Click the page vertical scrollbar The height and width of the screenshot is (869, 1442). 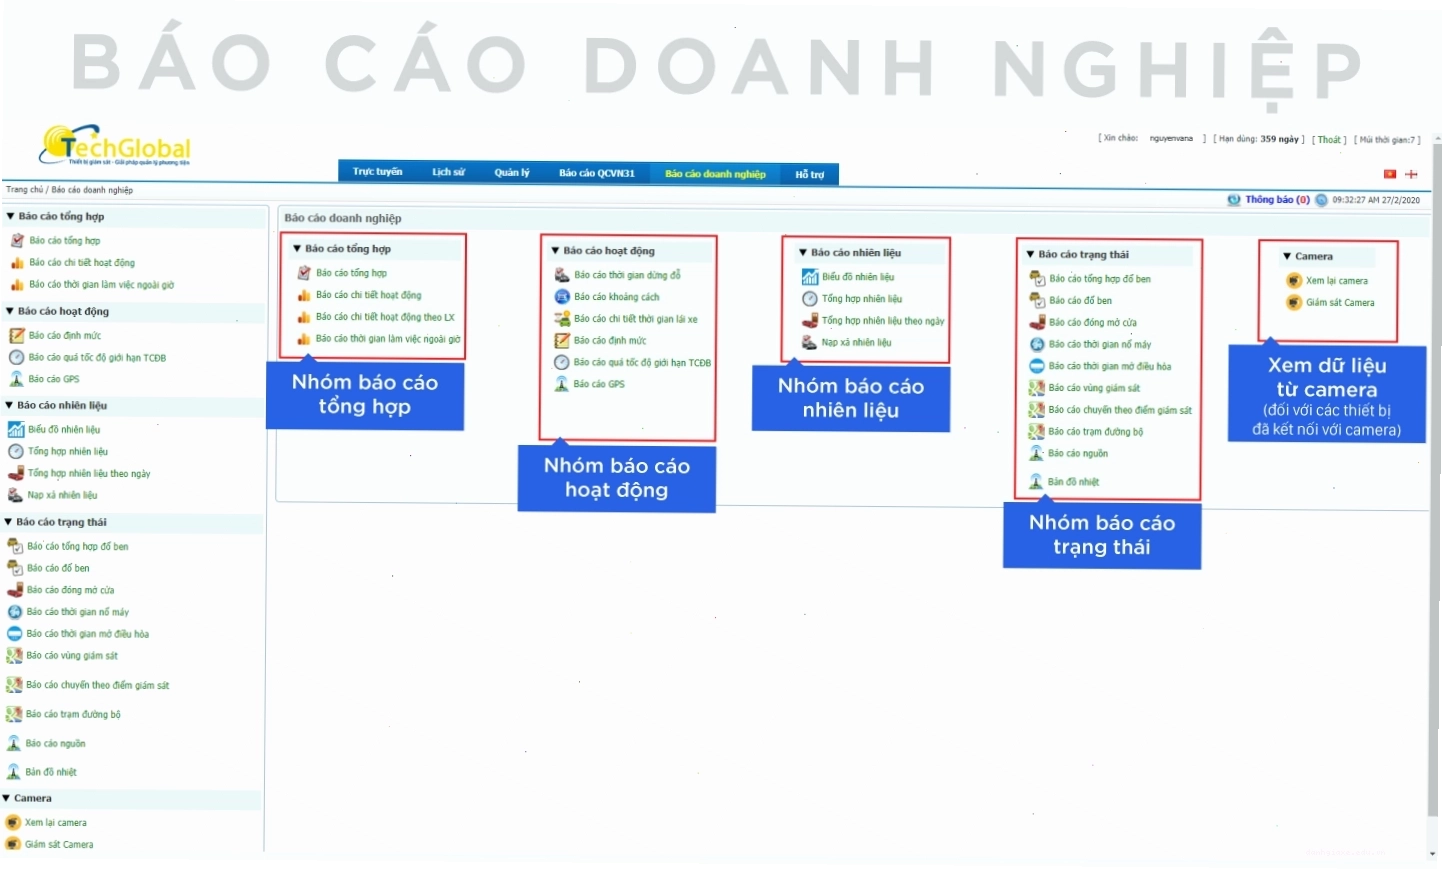1436,480
